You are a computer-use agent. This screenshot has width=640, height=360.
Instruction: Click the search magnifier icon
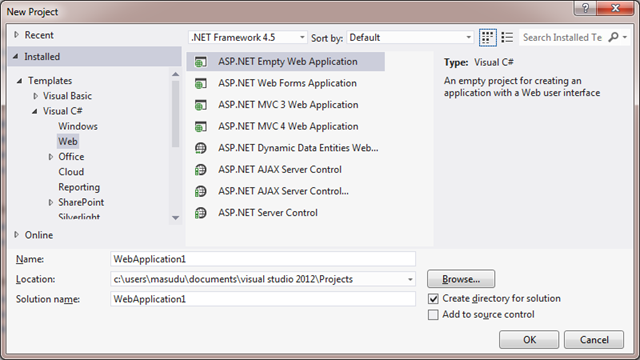coord(613,37)
